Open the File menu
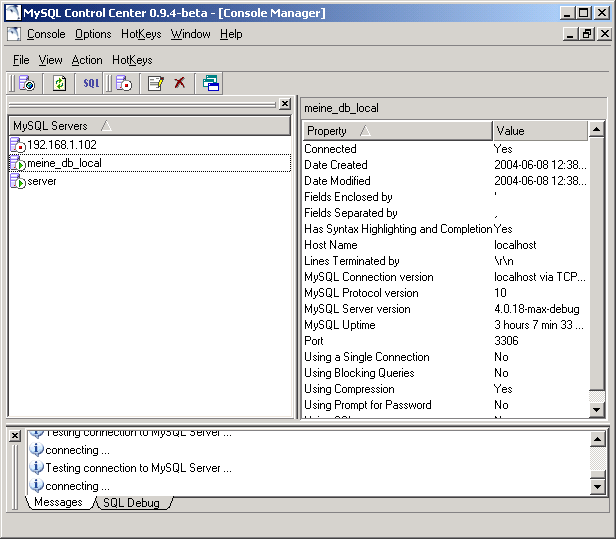Image resolution: width=616 pixels, height=539 pixels. (21, 60)
